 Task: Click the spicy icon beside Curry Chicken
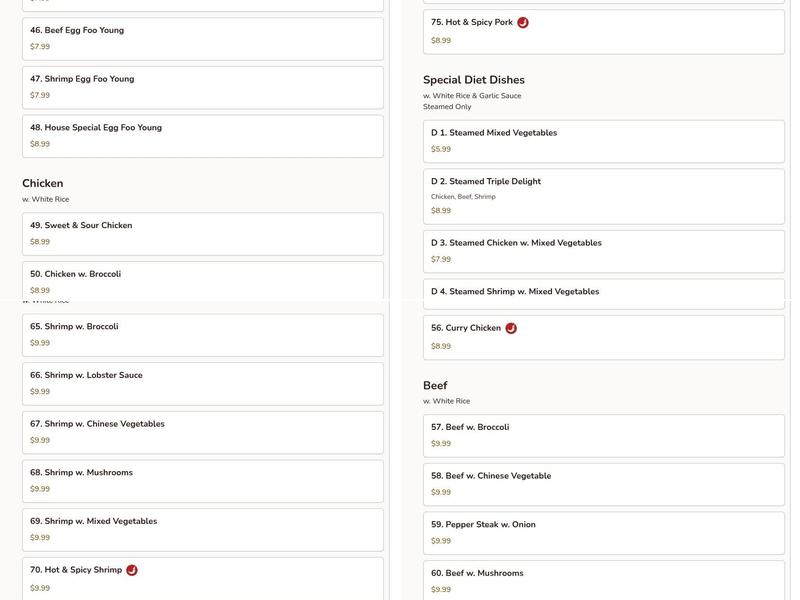tap(511, 328)
